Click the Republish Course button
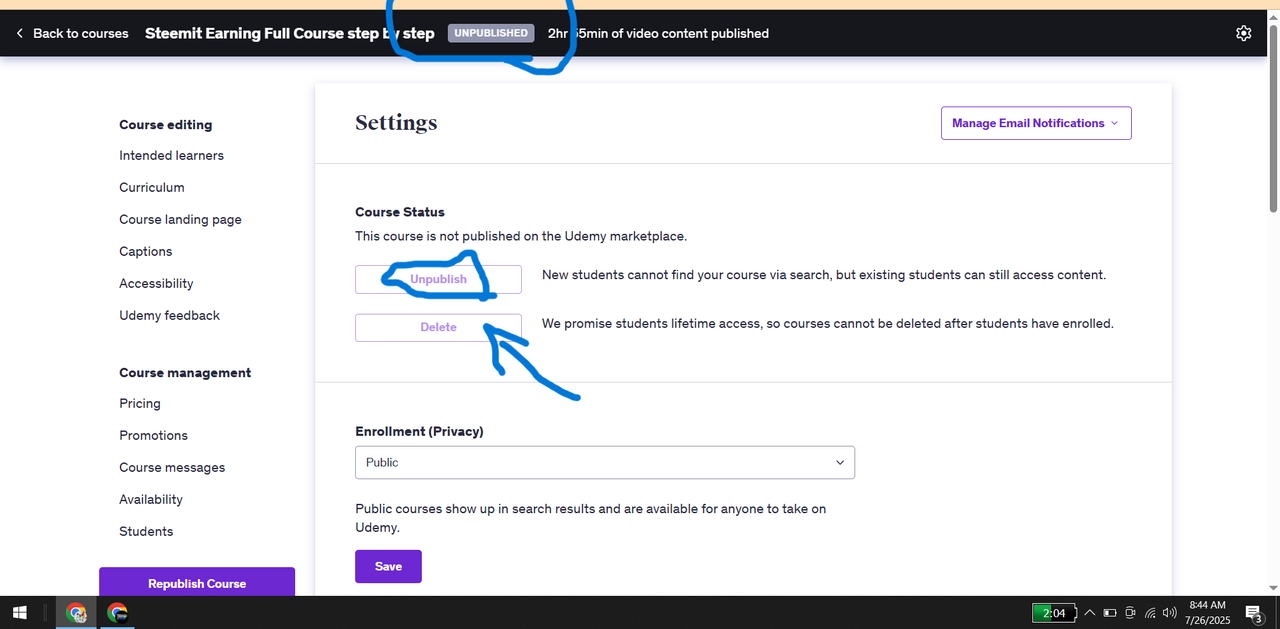The image size is (1280, 629). click(x=197, y=583)
